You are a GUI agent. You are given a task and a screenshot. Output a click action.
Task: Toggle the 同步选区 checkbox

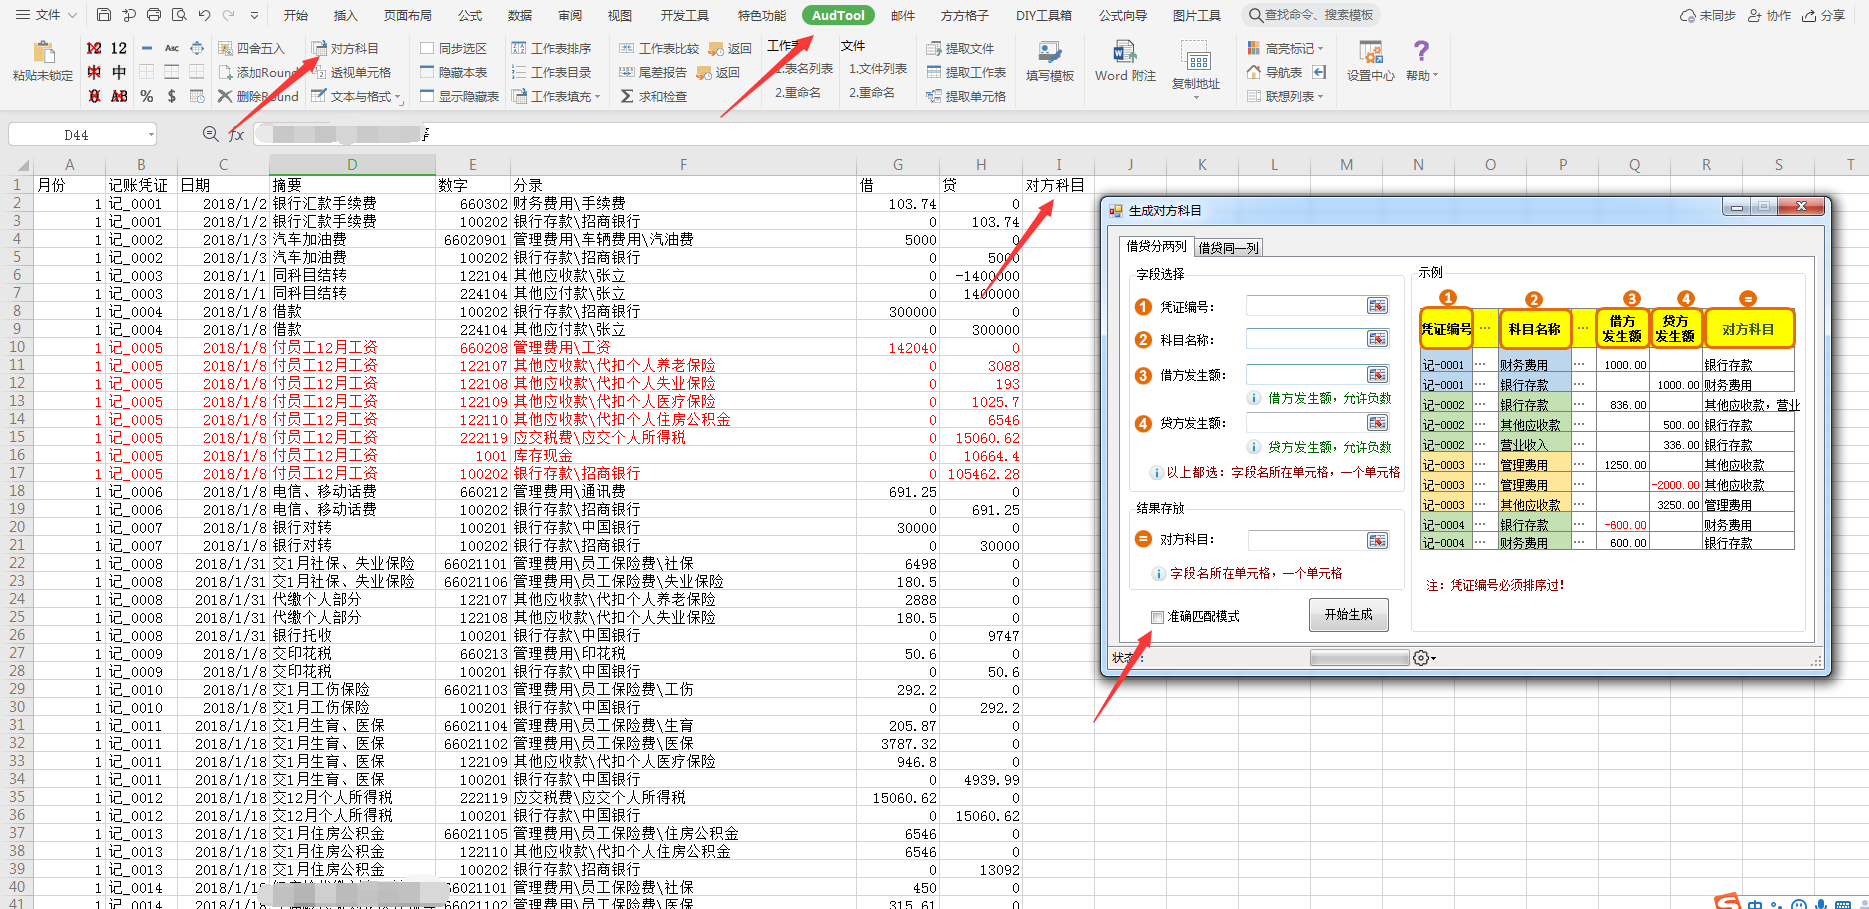pos(427,48)
